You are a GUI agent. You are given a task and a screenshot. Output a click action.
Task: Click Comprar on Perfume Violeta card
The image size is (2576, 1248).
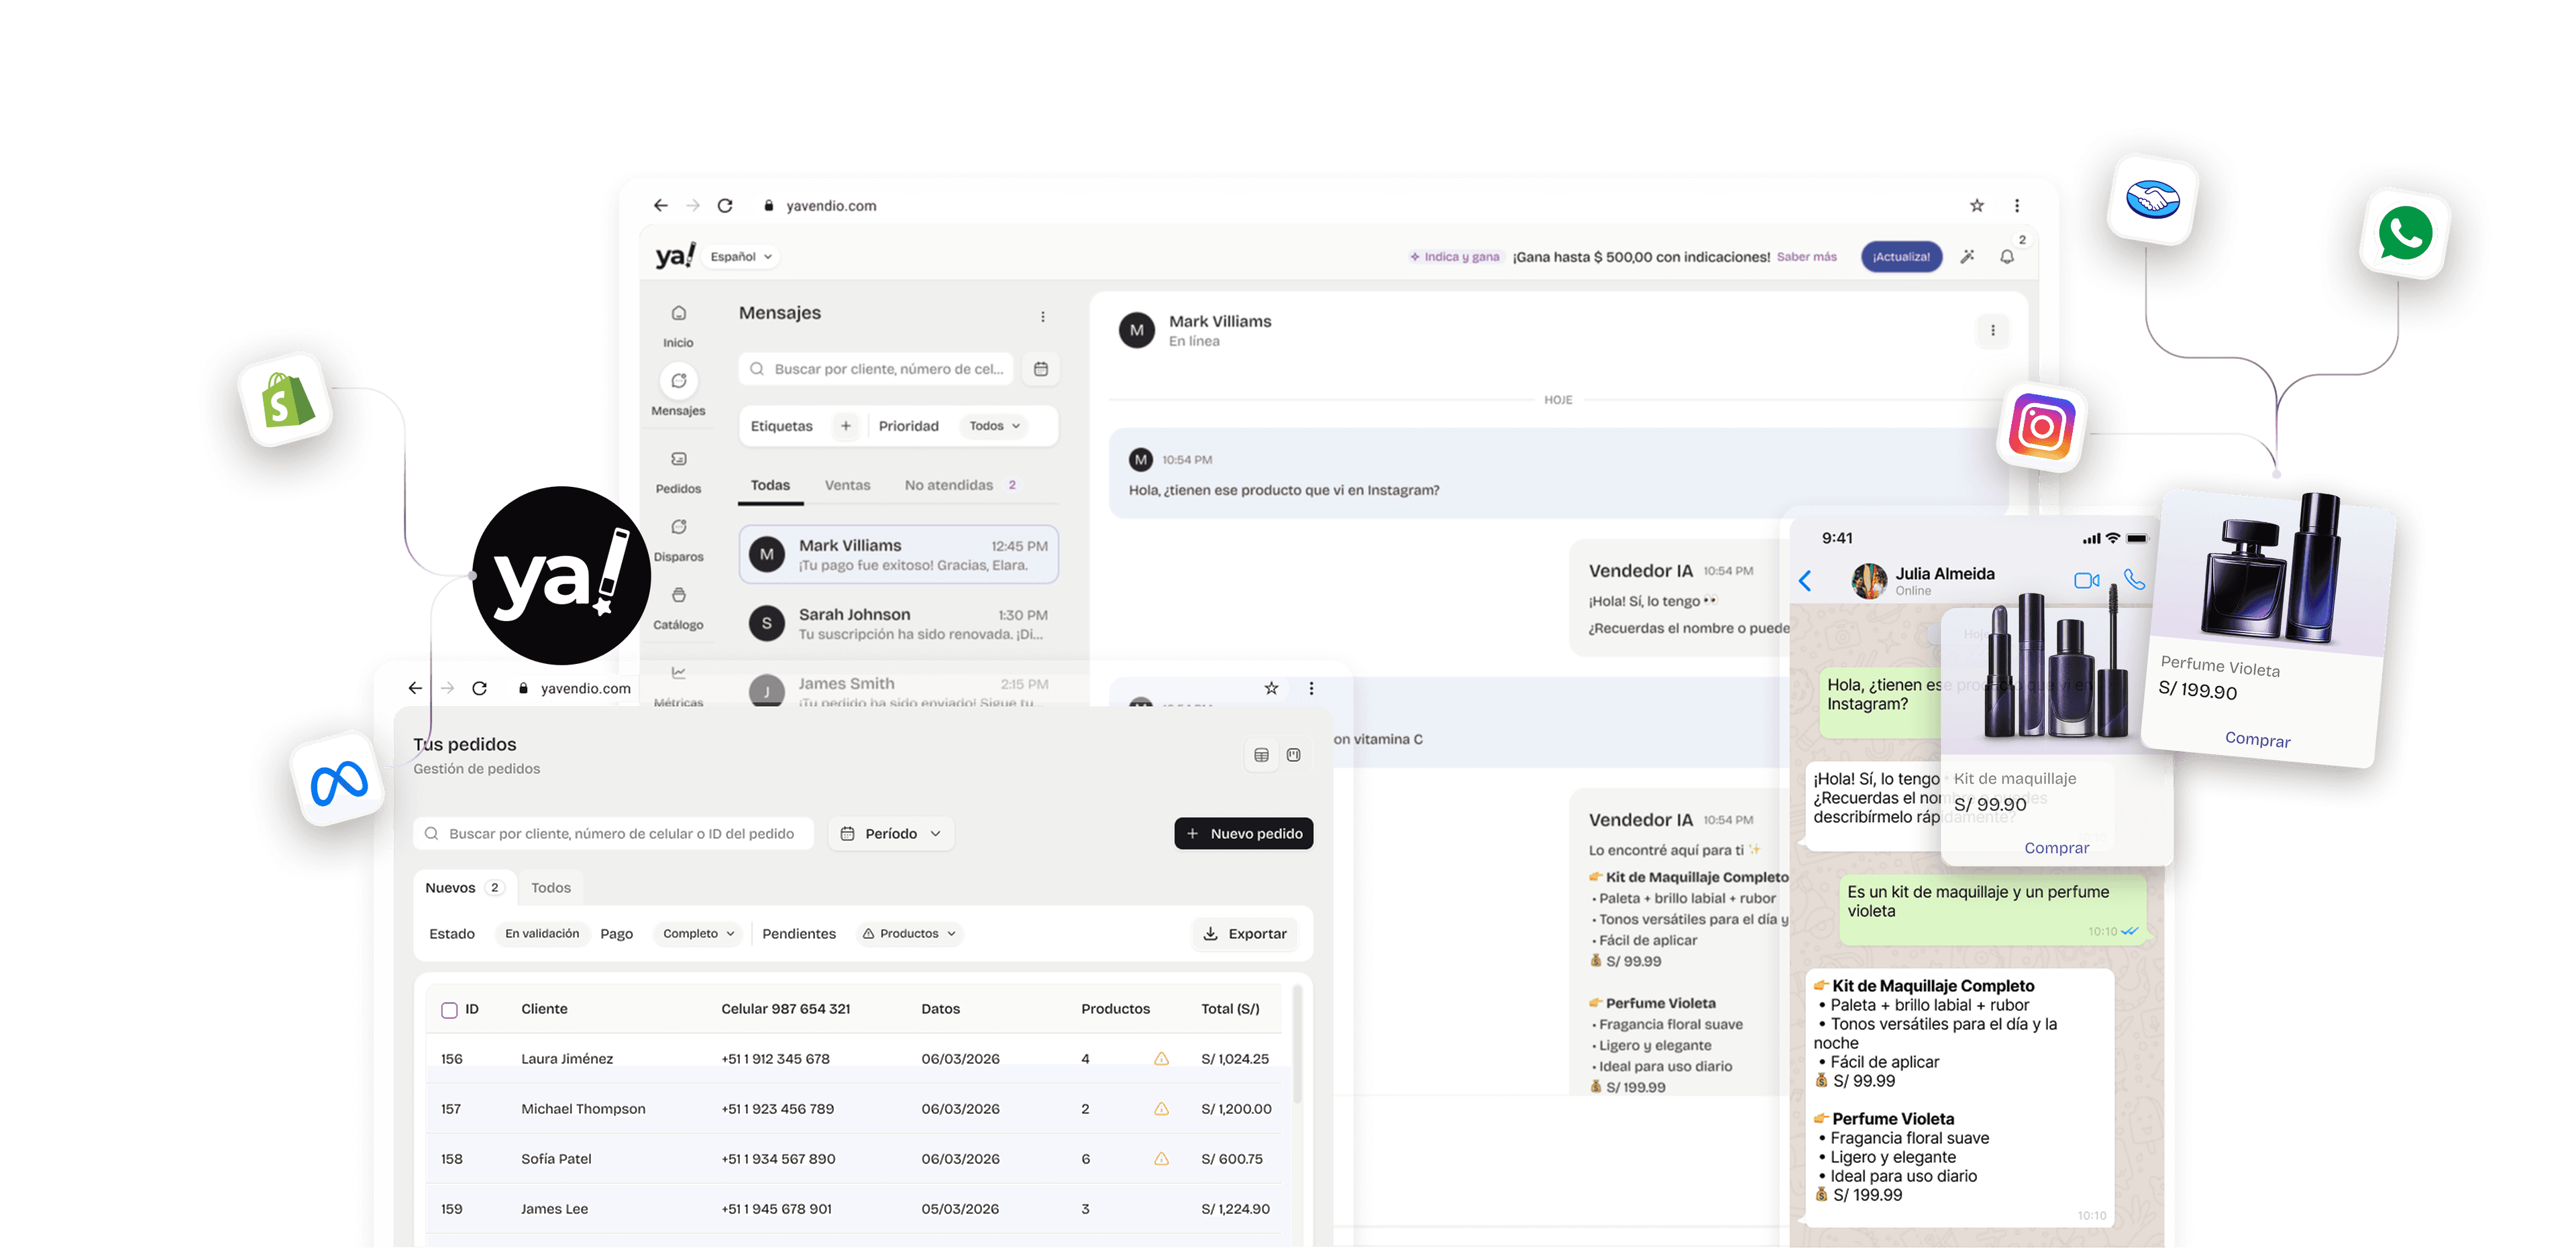point(2257,739)
